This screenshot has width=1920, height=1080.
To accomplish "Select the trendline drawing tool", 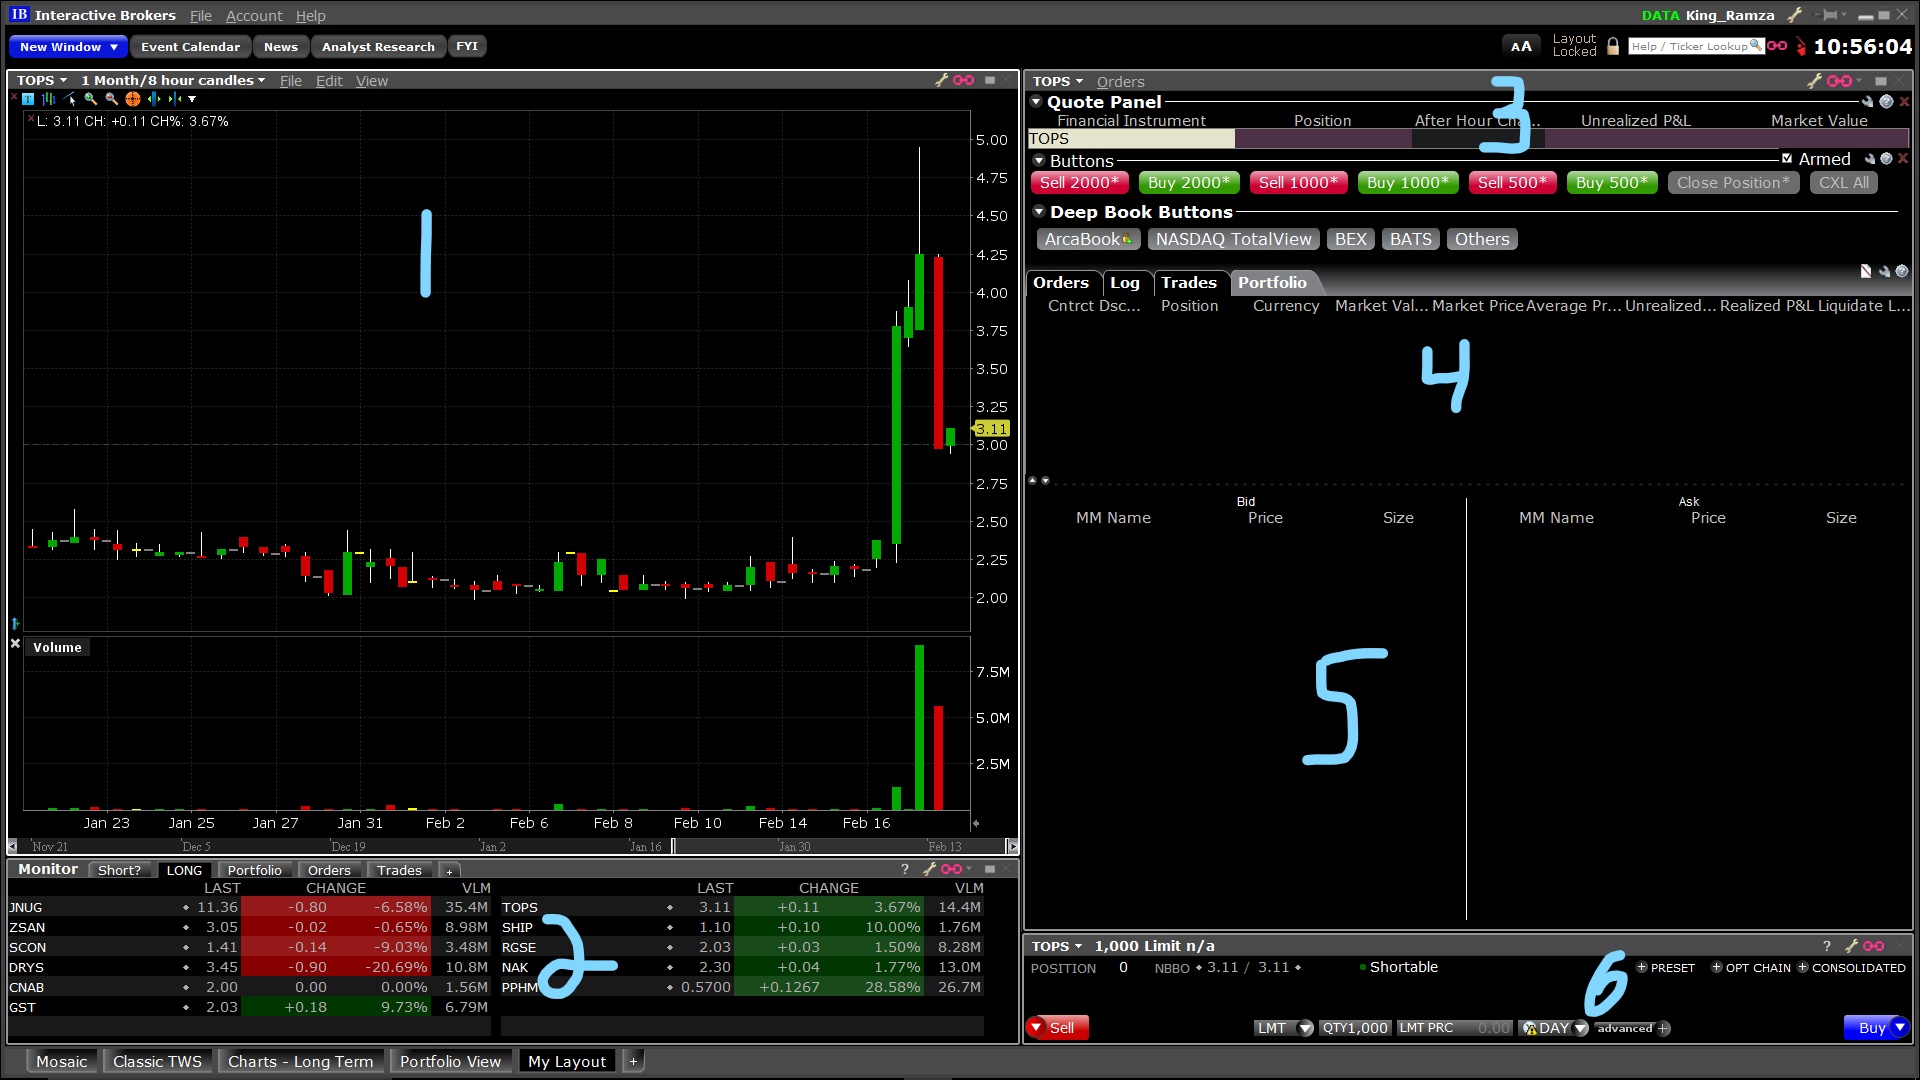I will [69, 99].
